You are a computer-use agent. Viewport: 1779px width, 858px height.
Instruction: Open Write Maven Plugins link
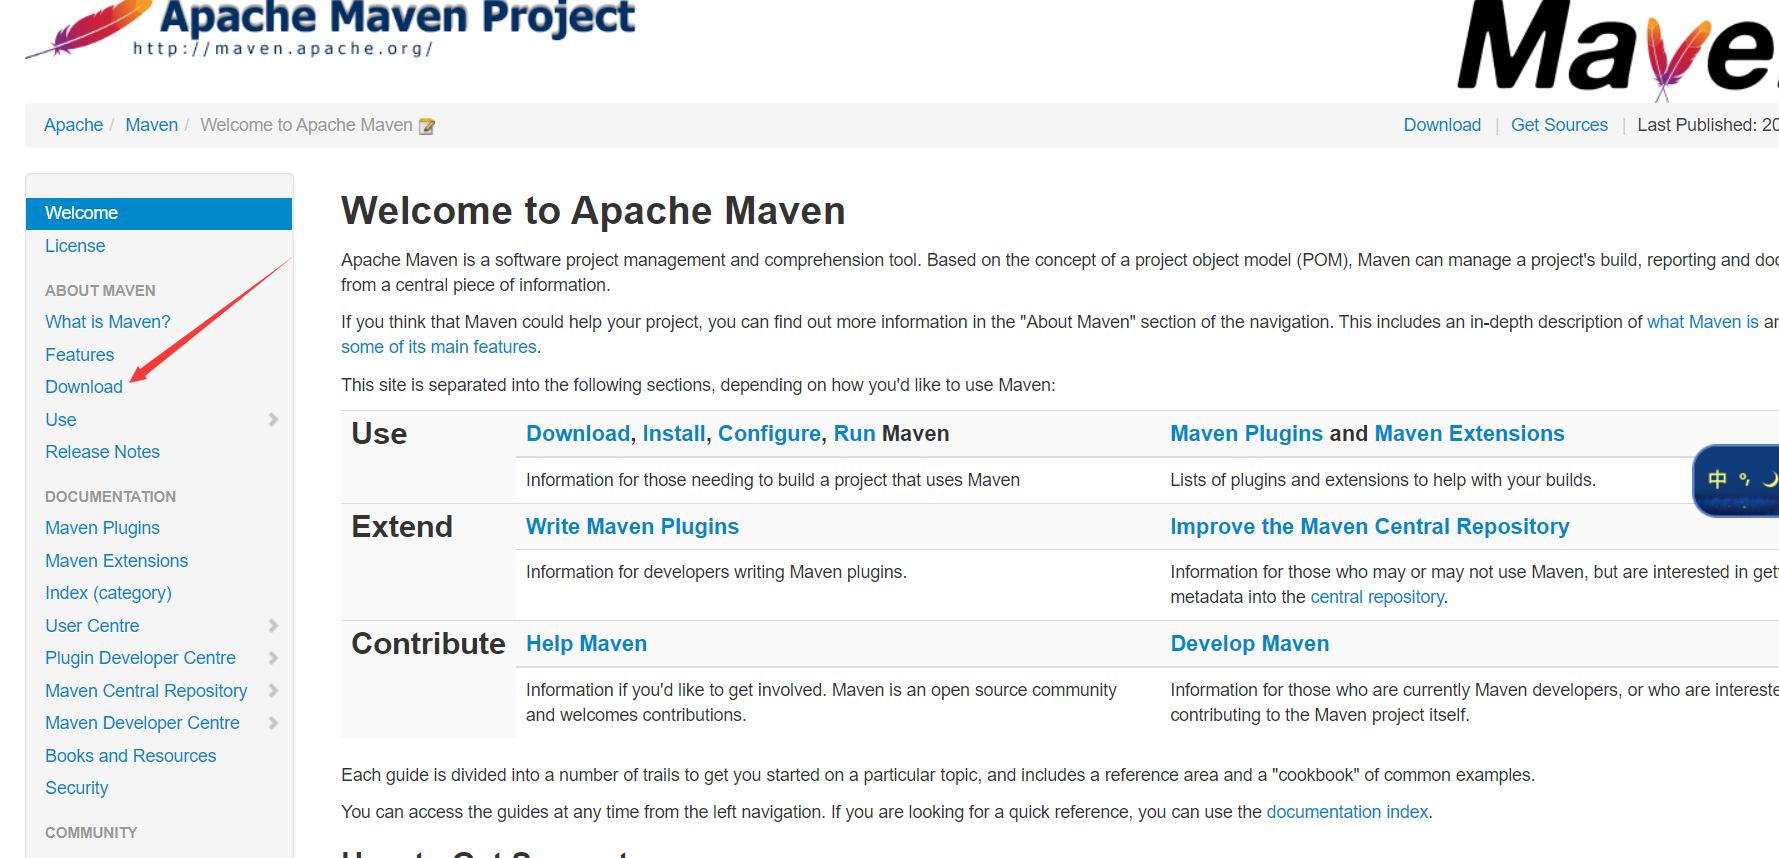coord(633,527)
